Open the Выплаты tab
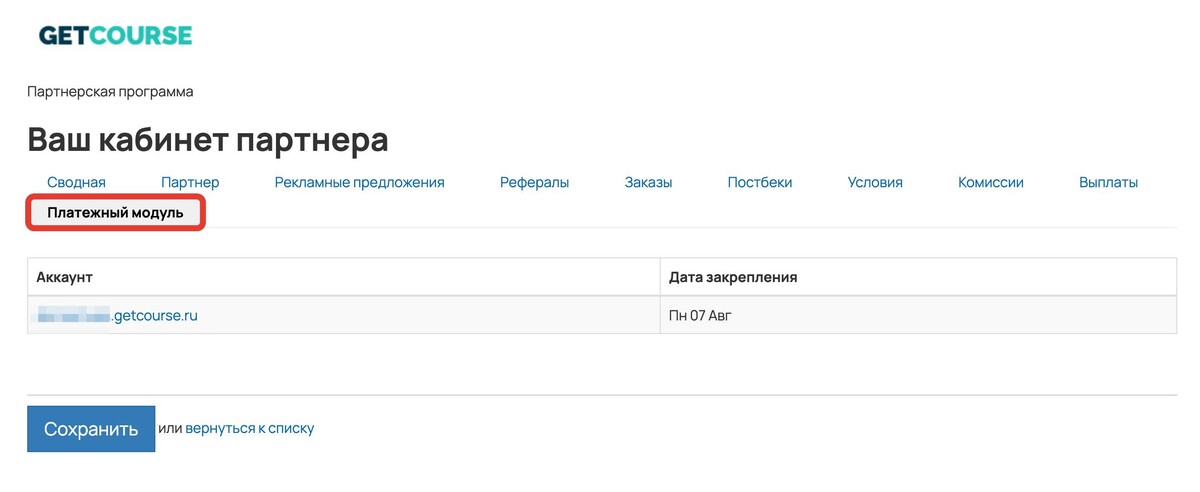1200x492 pixels. pos(1108,182)
